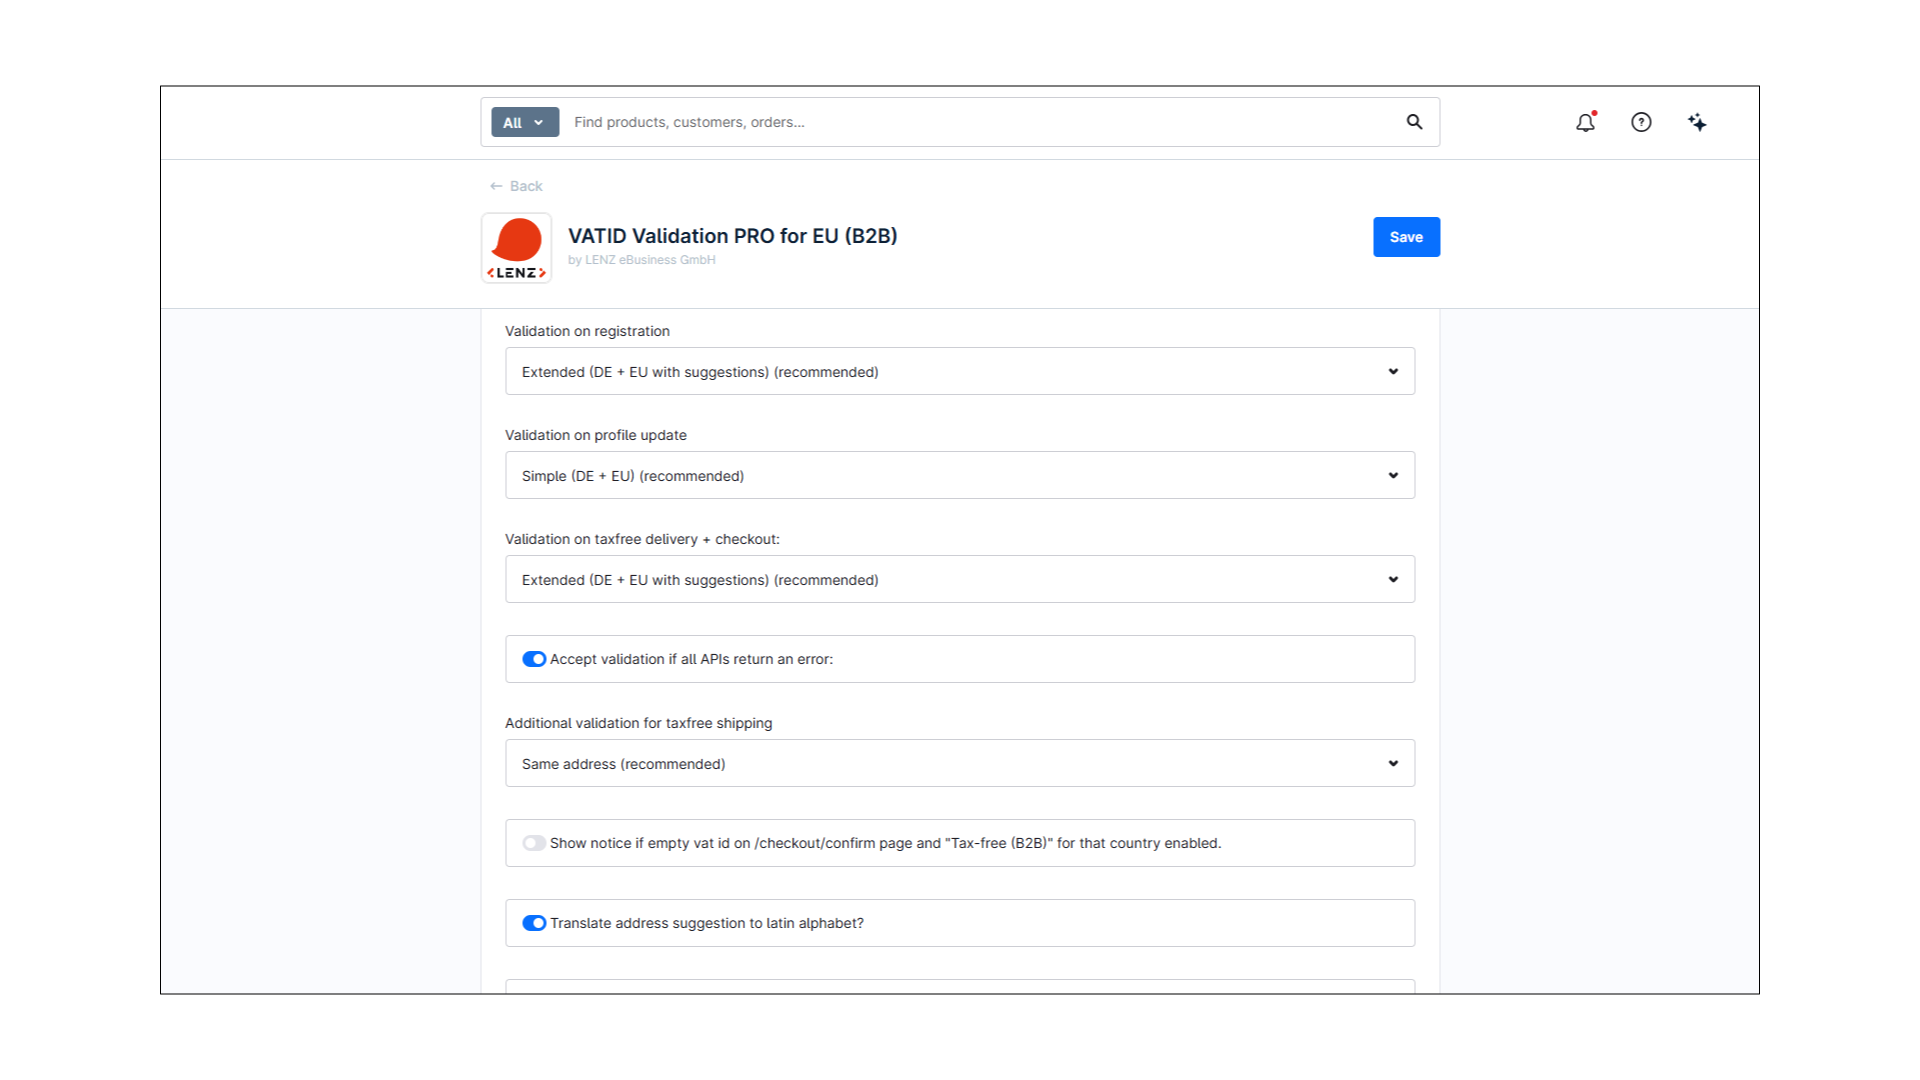The image size is (1920, 1080).
Task: Open the Validation on profile update dropdown
Action: coord(958,475)
